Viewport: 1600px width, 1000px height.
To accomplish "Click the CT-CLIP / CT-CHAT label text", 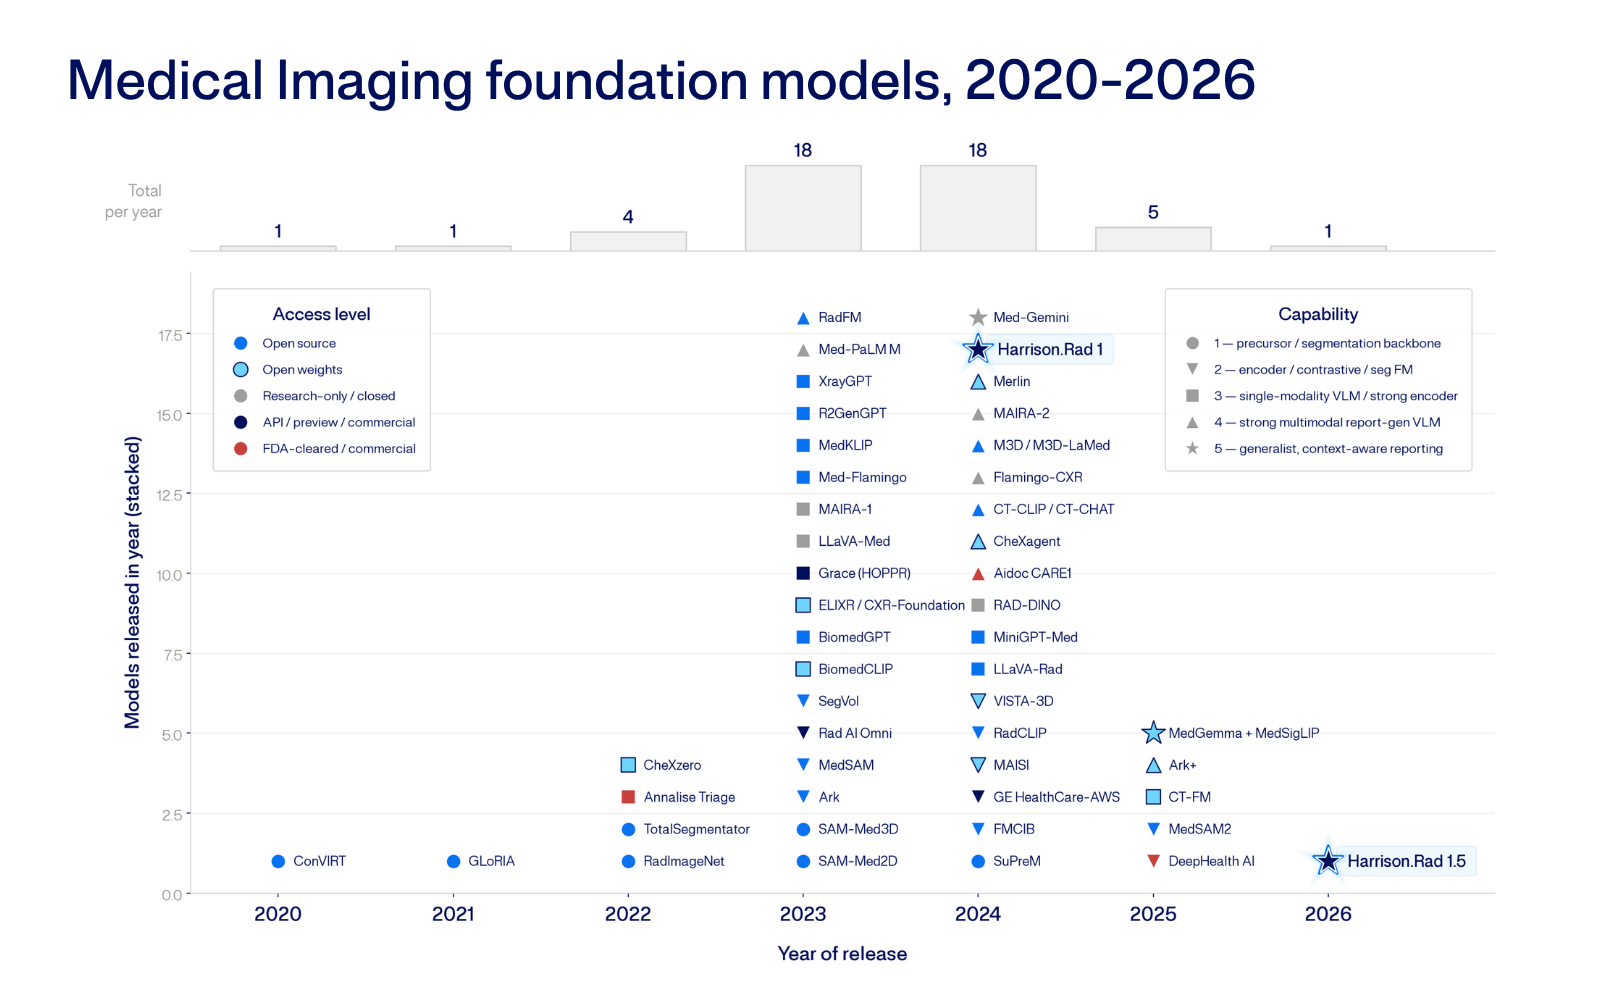I will (x=1053, y=509).
